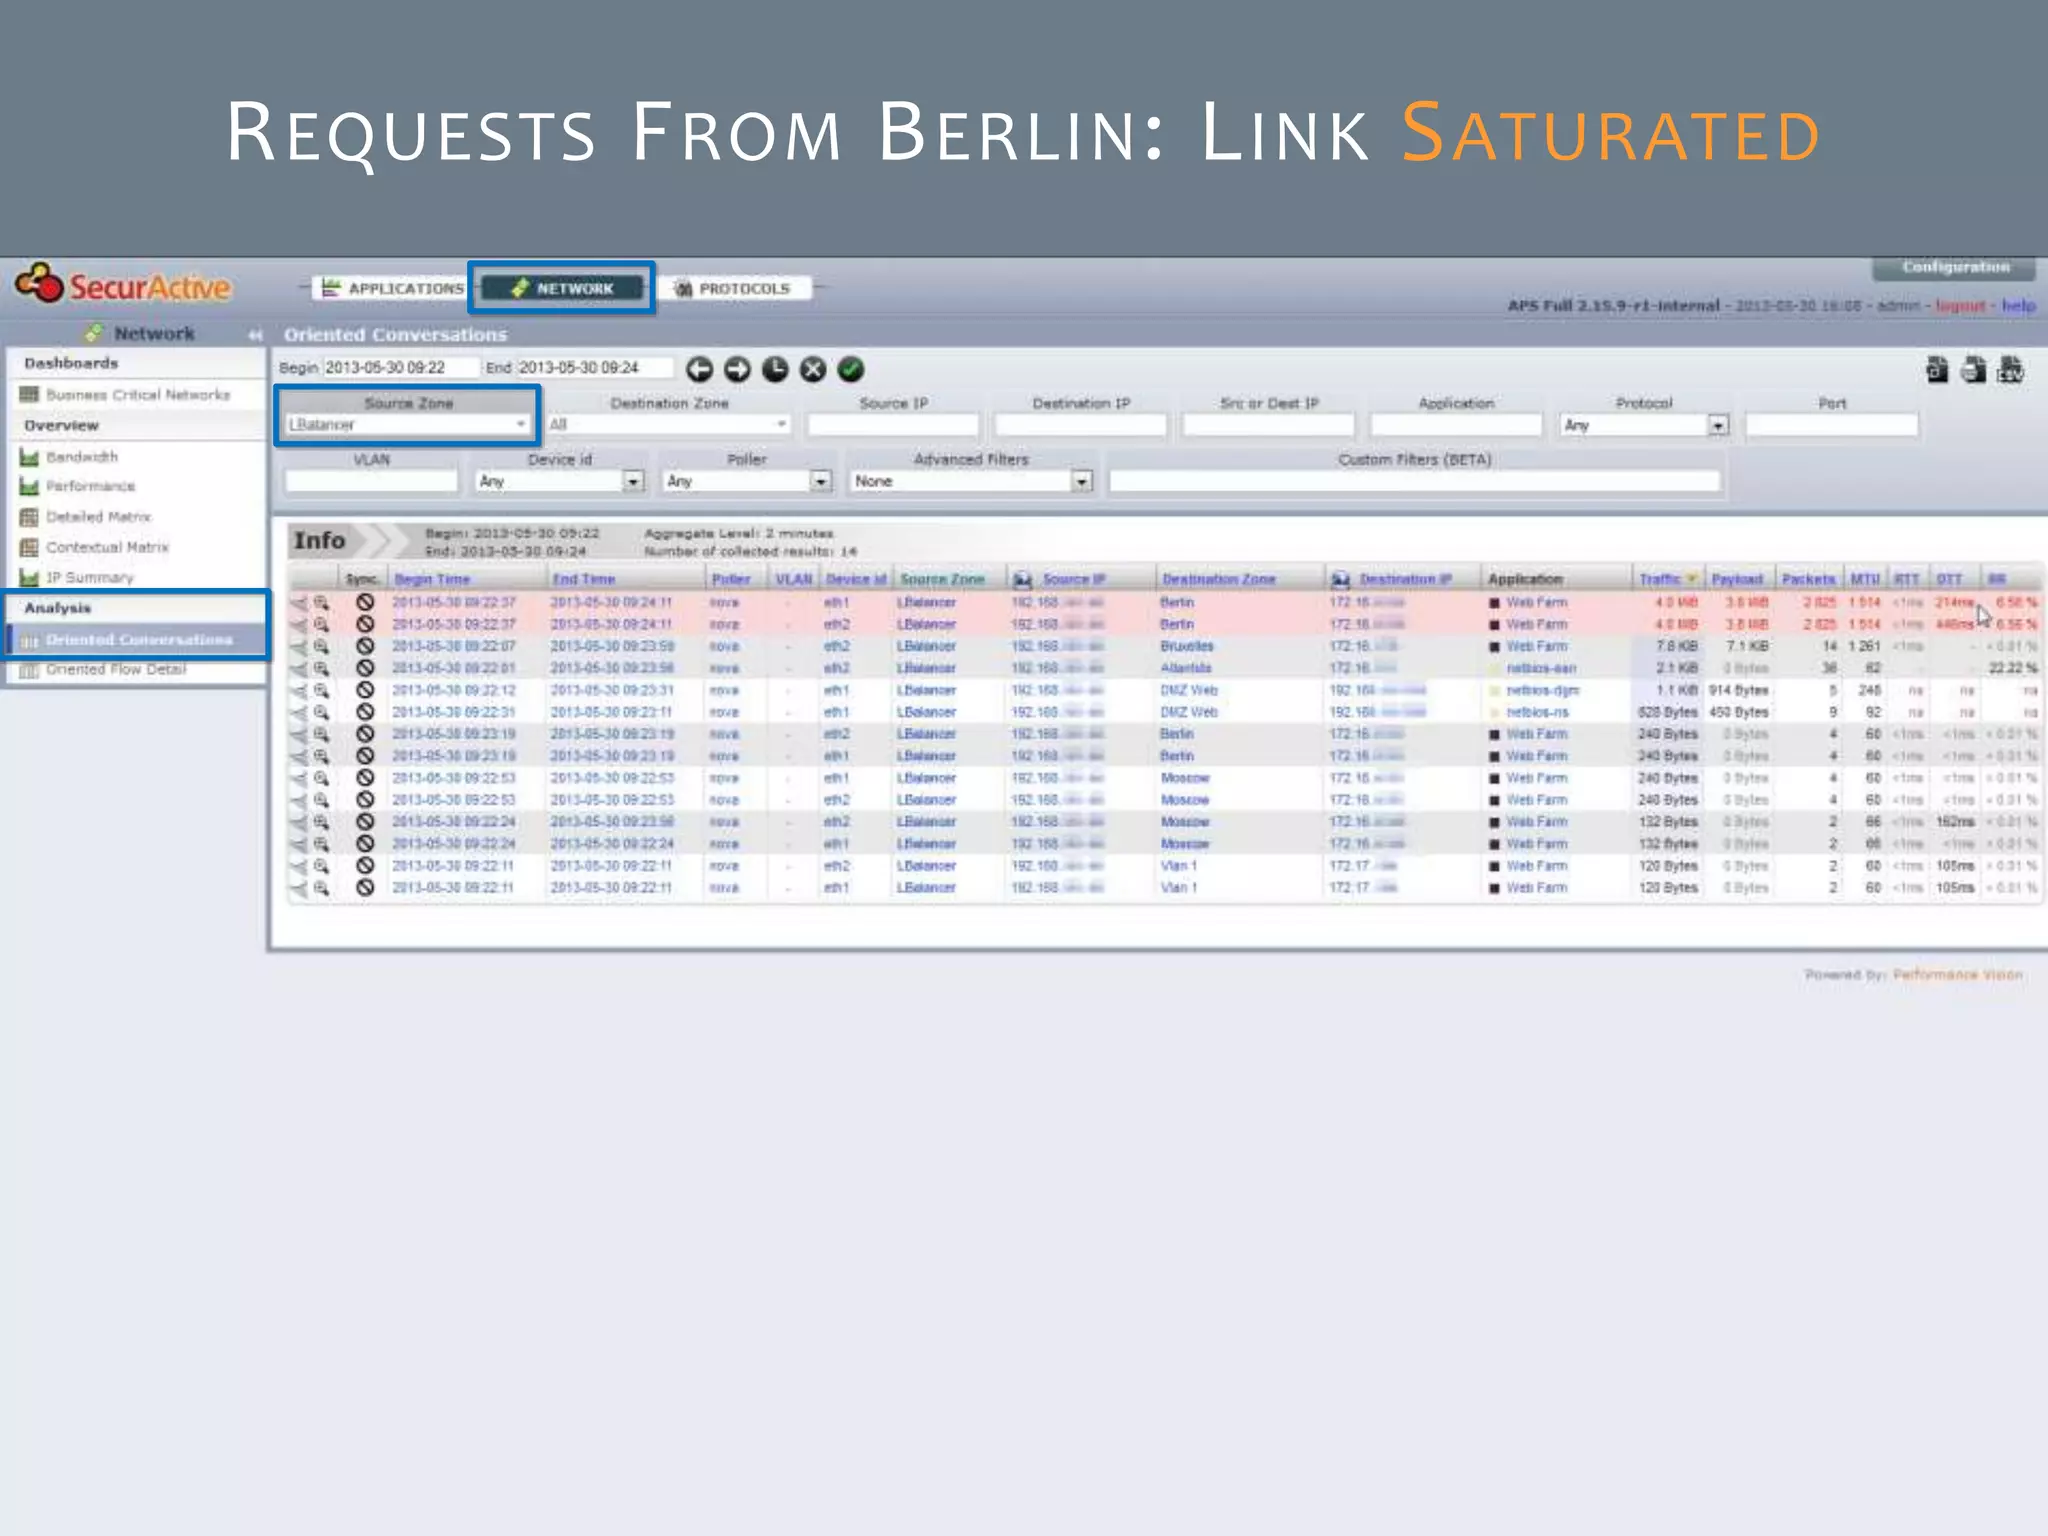The width and height of the screenshot is (2048, 1536).
Task: Open the Advanced Filters dropdown
Action: coord(970,481)
